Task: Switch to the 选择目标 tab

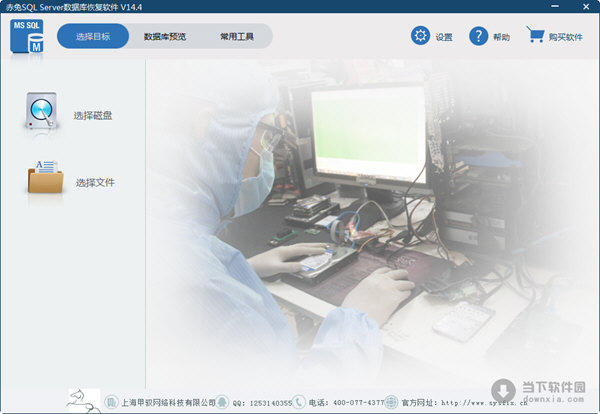Action: pyautogui.click(x=93, y=36)
